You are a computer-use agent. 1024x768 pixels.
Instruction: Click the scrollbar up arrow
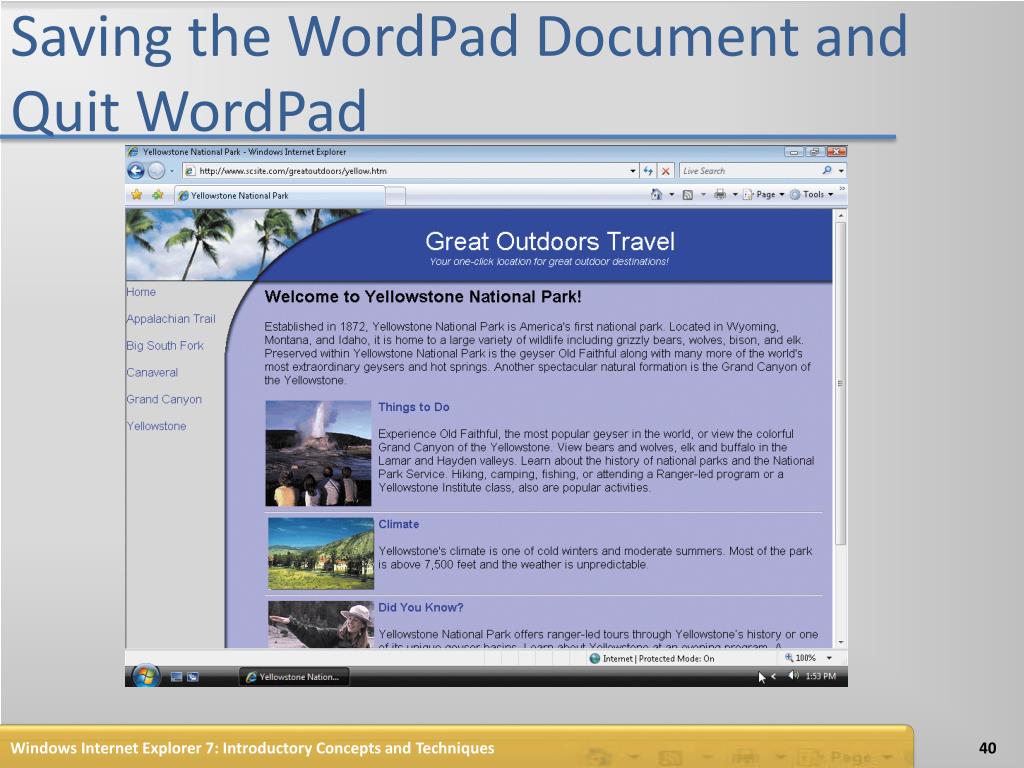coord(840,215)
